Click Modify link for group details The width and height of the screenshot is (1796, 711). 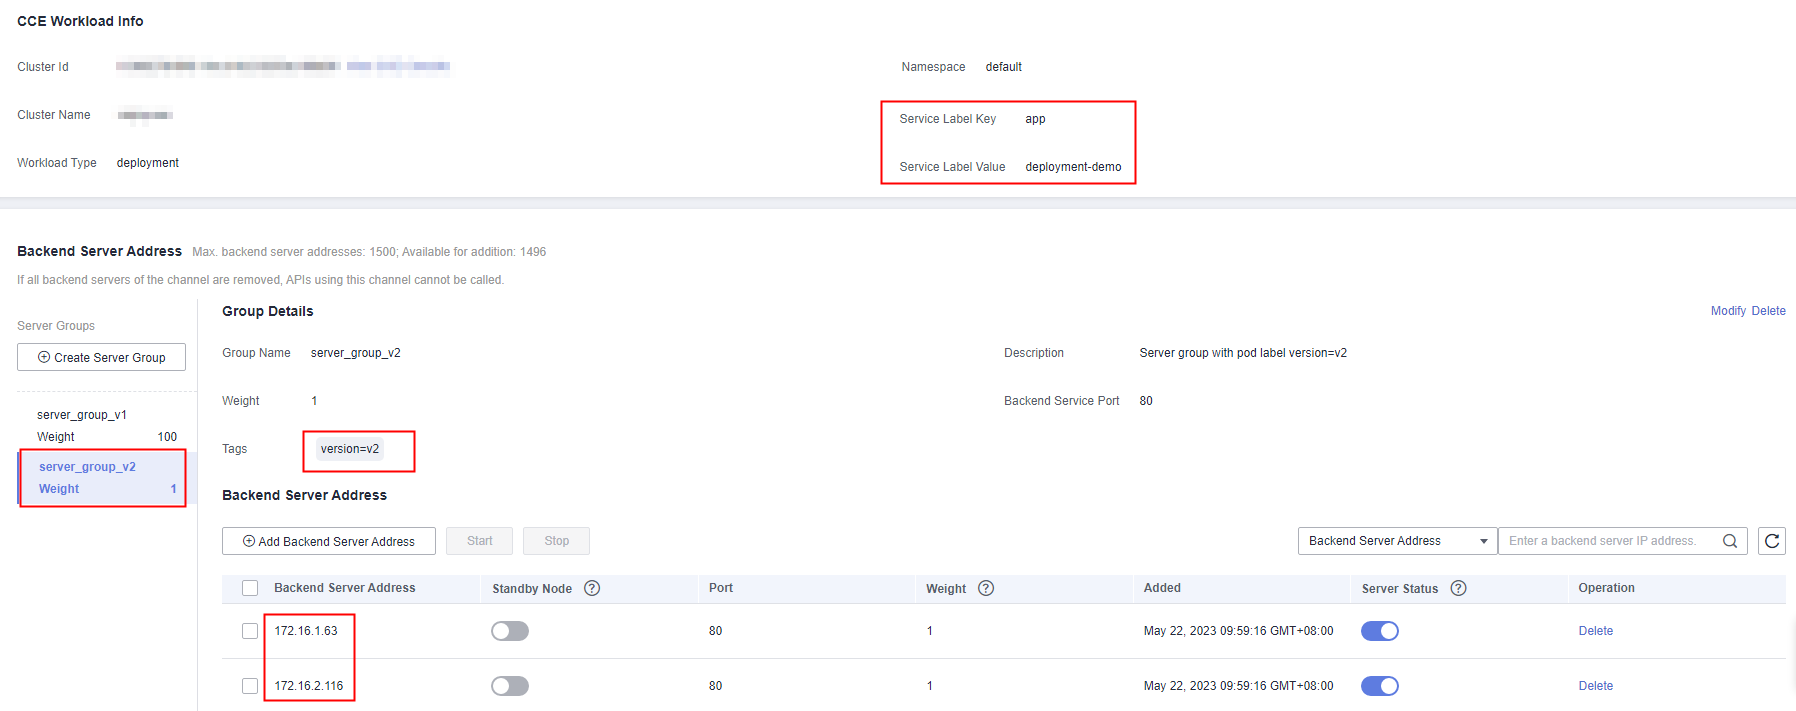coord(1727,311)
